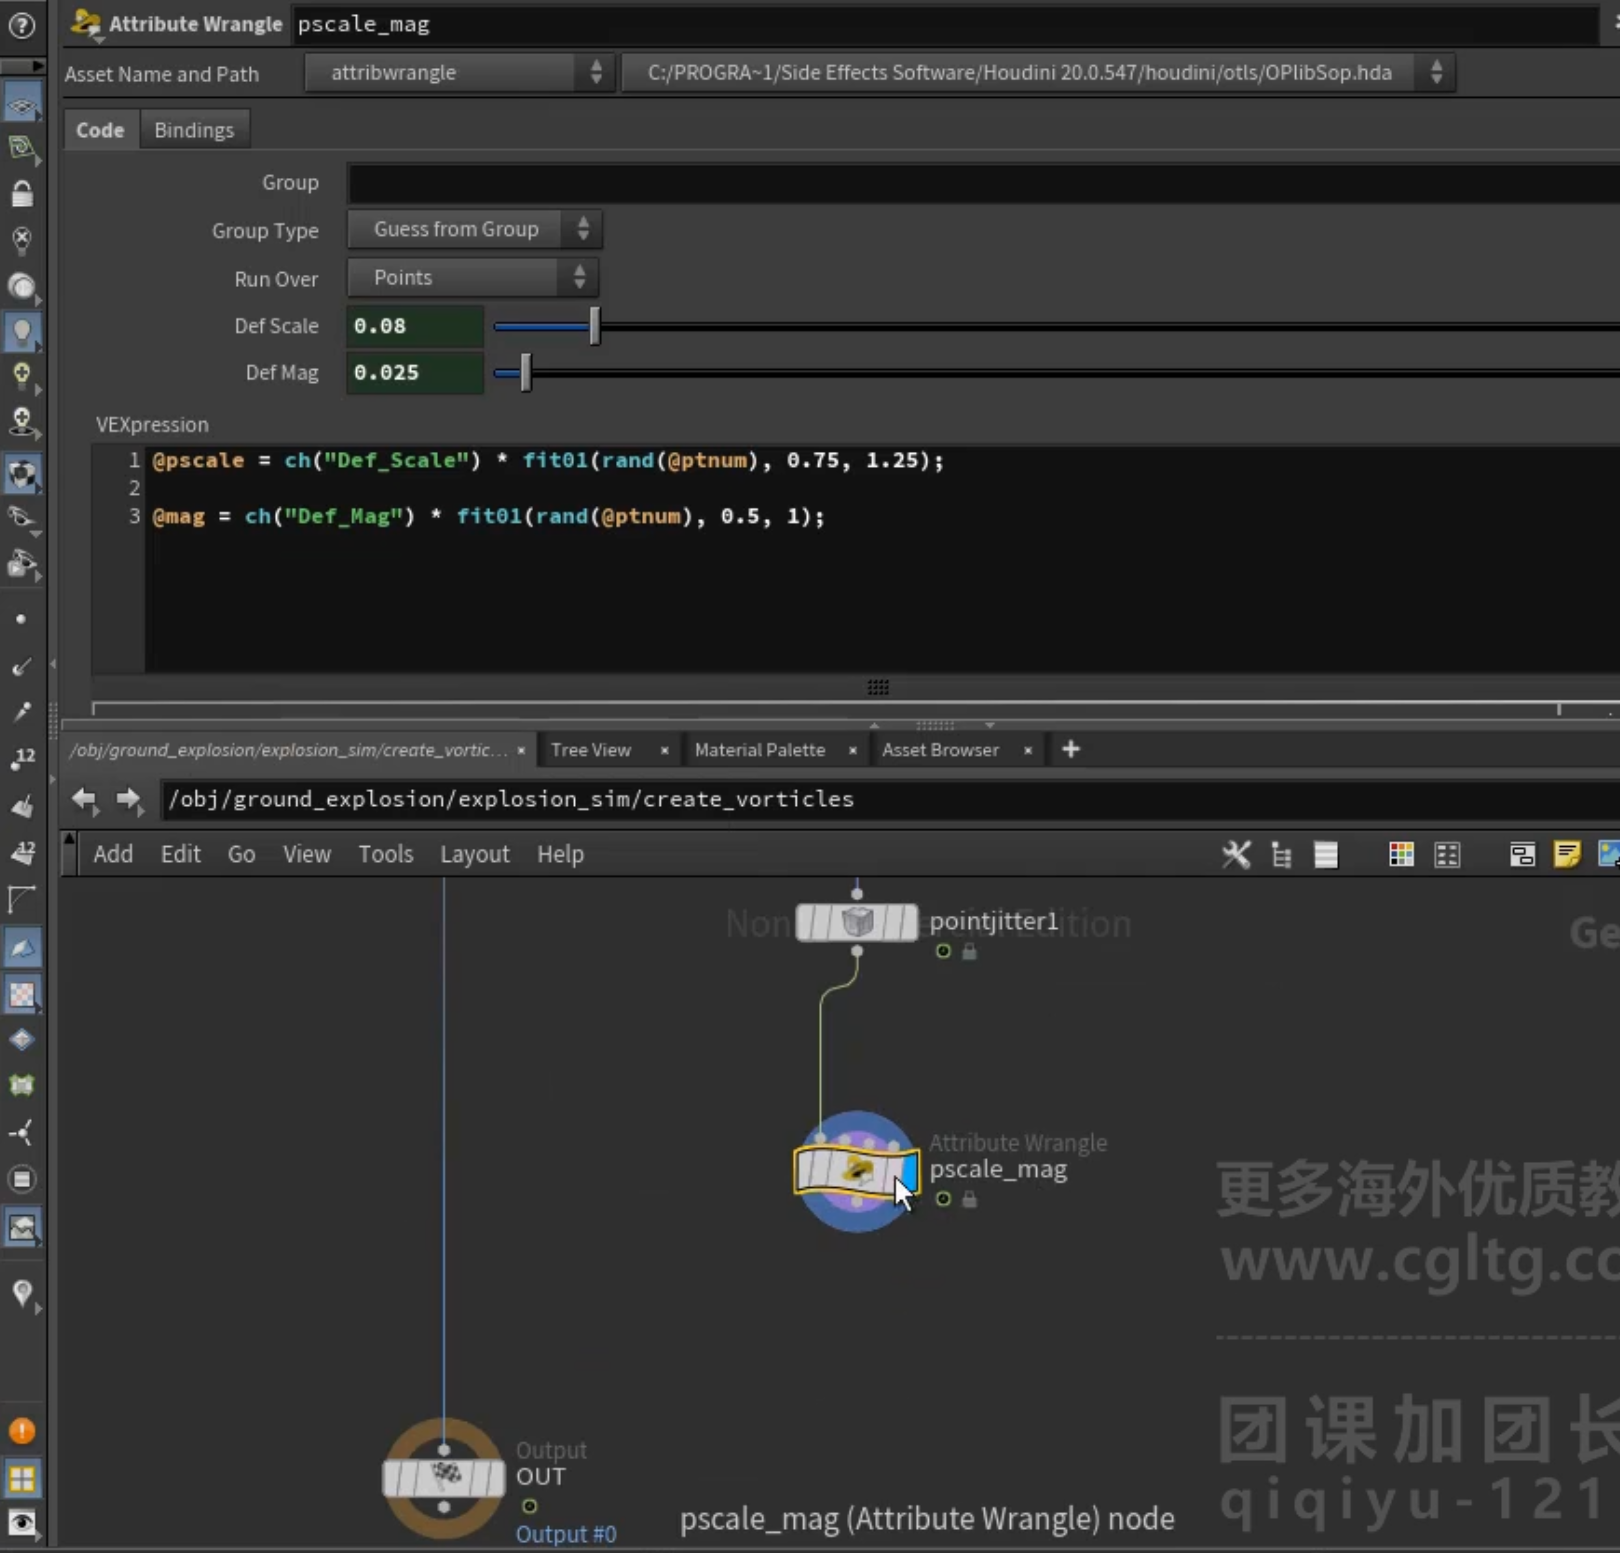This screenshot has height=1553, width=1620.
Task: Click the orange warning icon in sidebar
Action: click(21, 1431)
